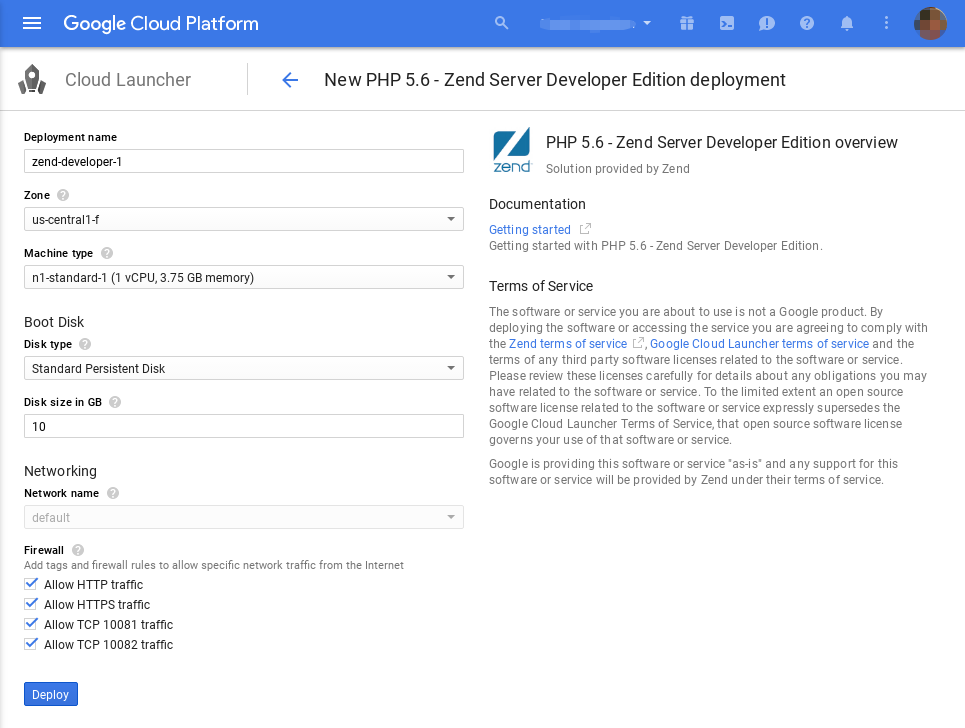Go back with the arrow icon
The width and height of the screenshot is (965, 728).
(x=290, y=80)
